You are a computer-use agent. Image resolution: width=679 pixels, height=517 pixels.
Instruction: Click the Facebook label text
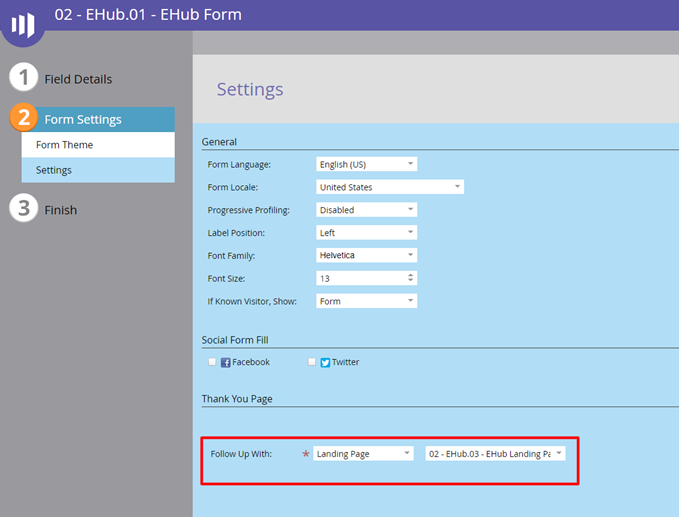(251, 362)
